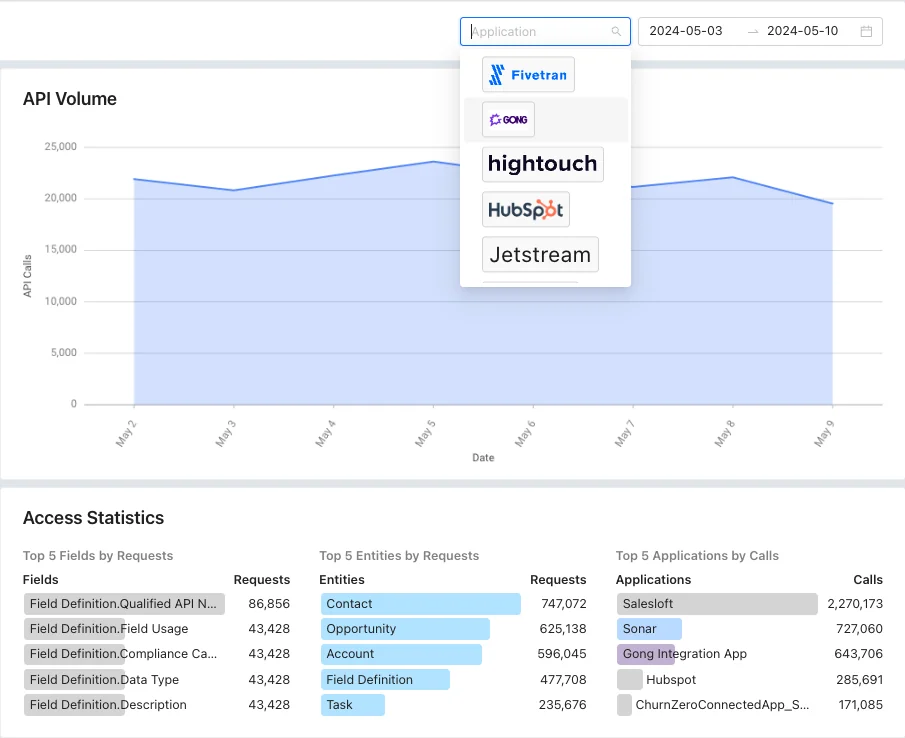Click the 727,060 calls value
This screenshot has height=738, width=905.
point(859,629)
